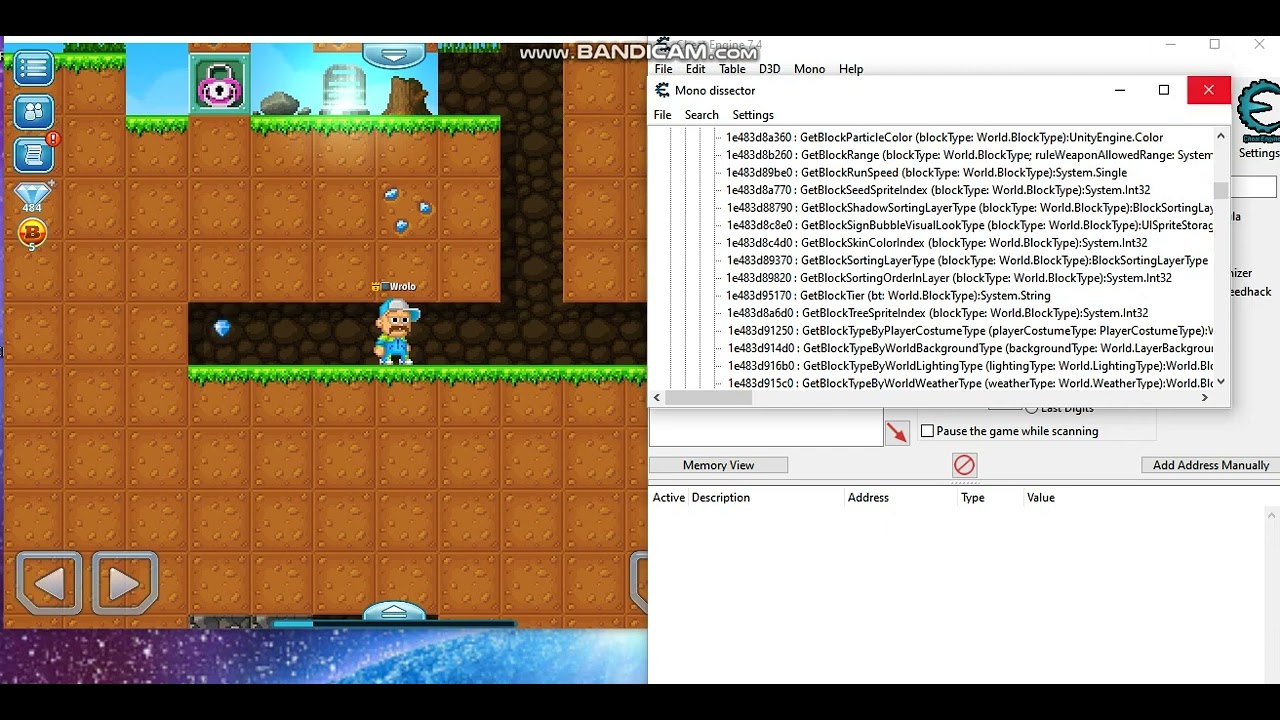The width and height of the screenshot is (1280, 720).
Task: Select GetBlockSignBubbleVisualLookType method row
Action: point(969,225)
